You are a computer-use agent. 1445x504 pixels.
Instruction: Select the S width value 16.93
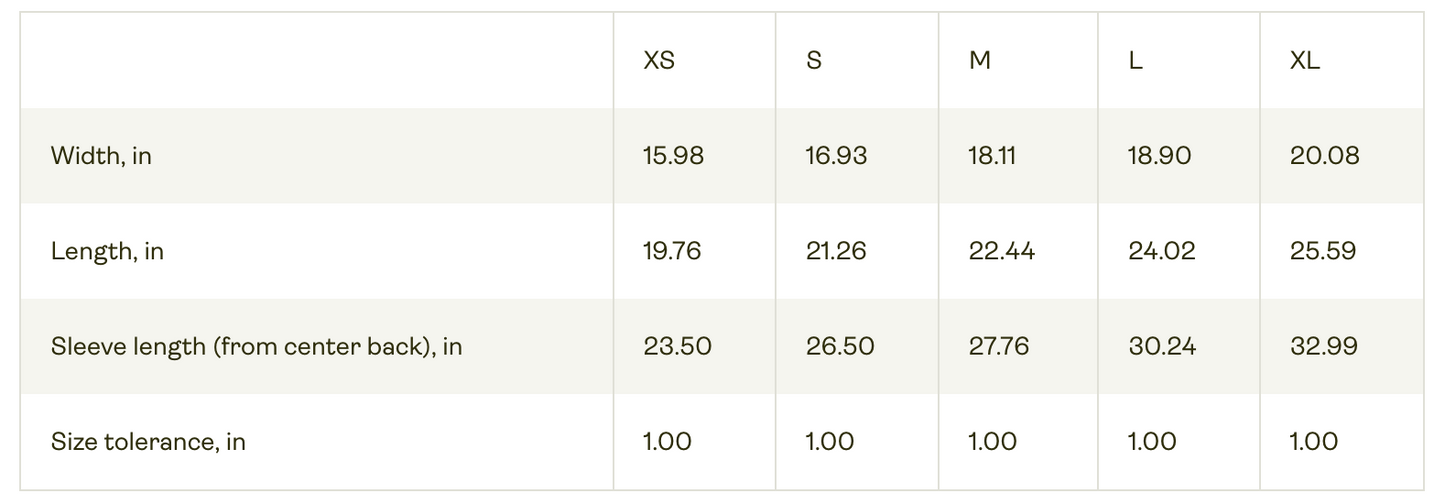pyautogui.click(x=836, y=156)
